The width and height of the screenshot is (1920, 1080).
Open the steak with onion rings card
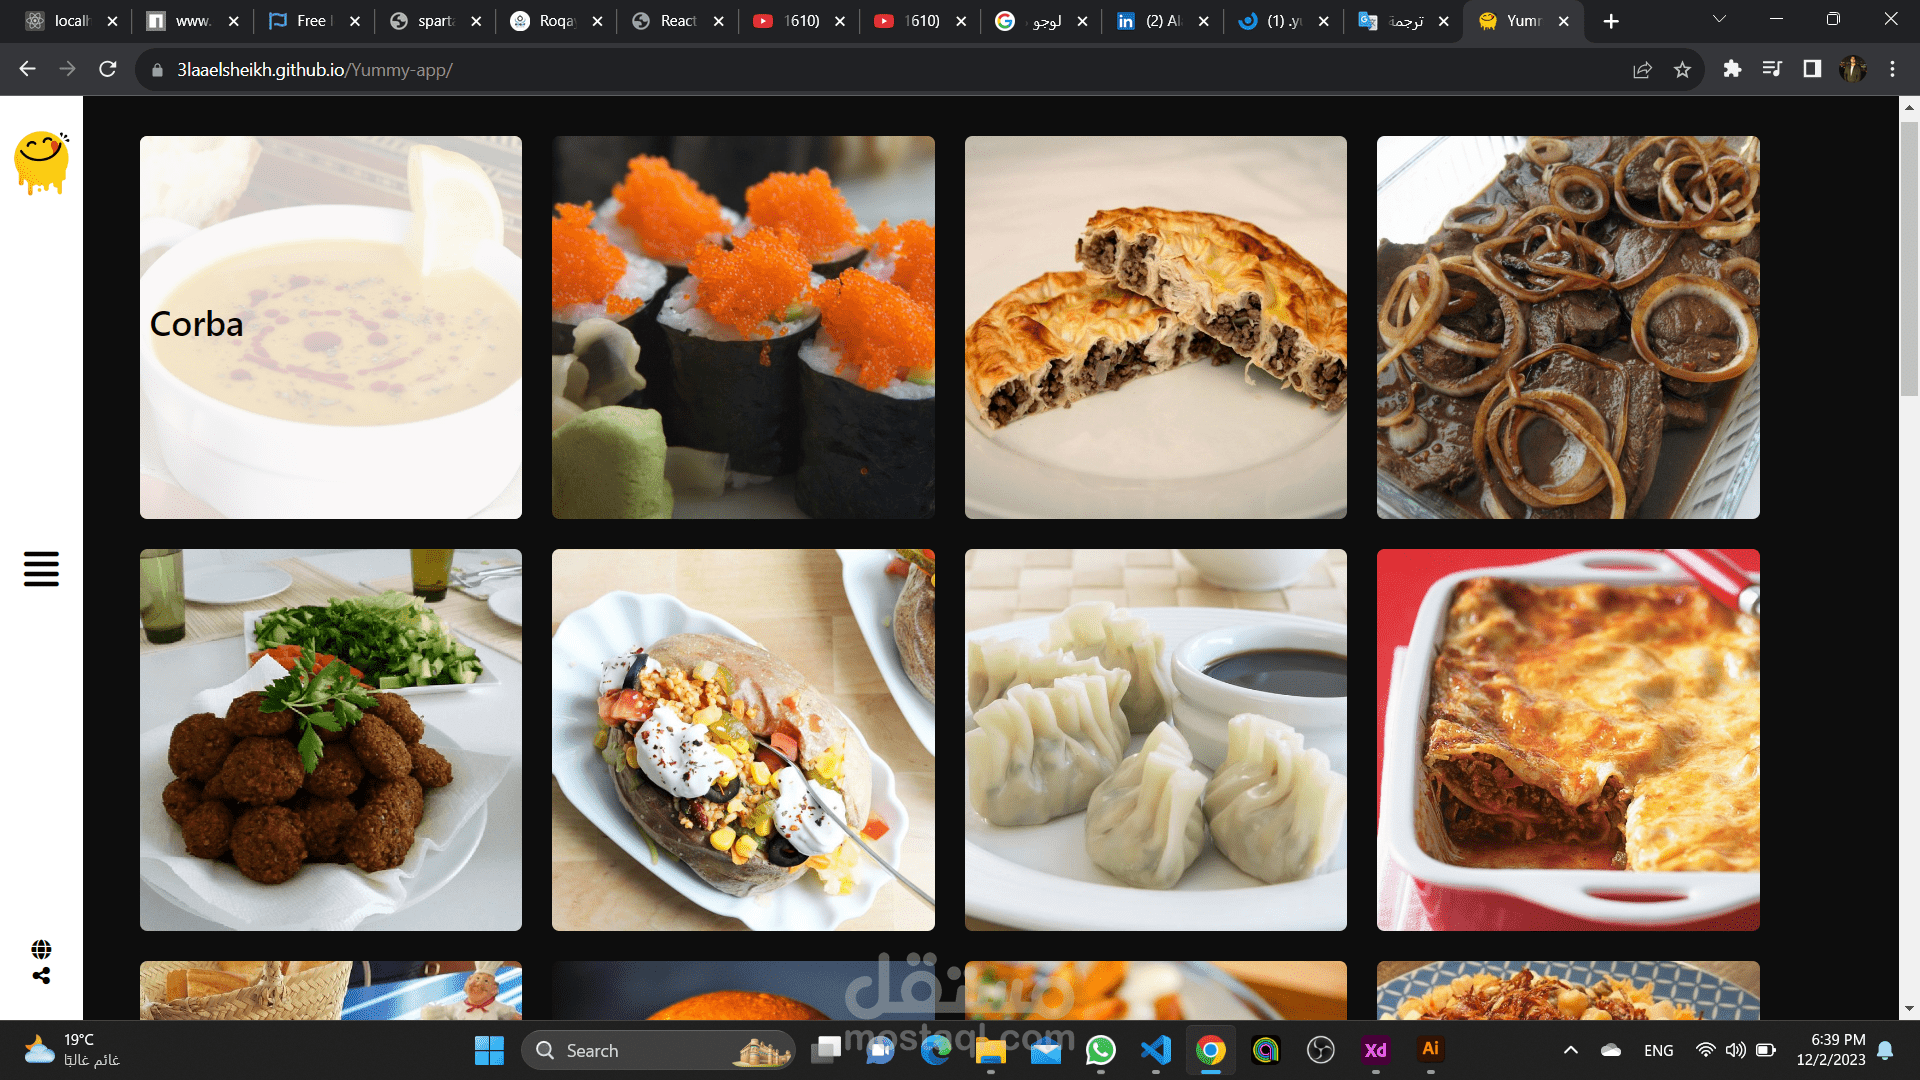click(1568, 327)
